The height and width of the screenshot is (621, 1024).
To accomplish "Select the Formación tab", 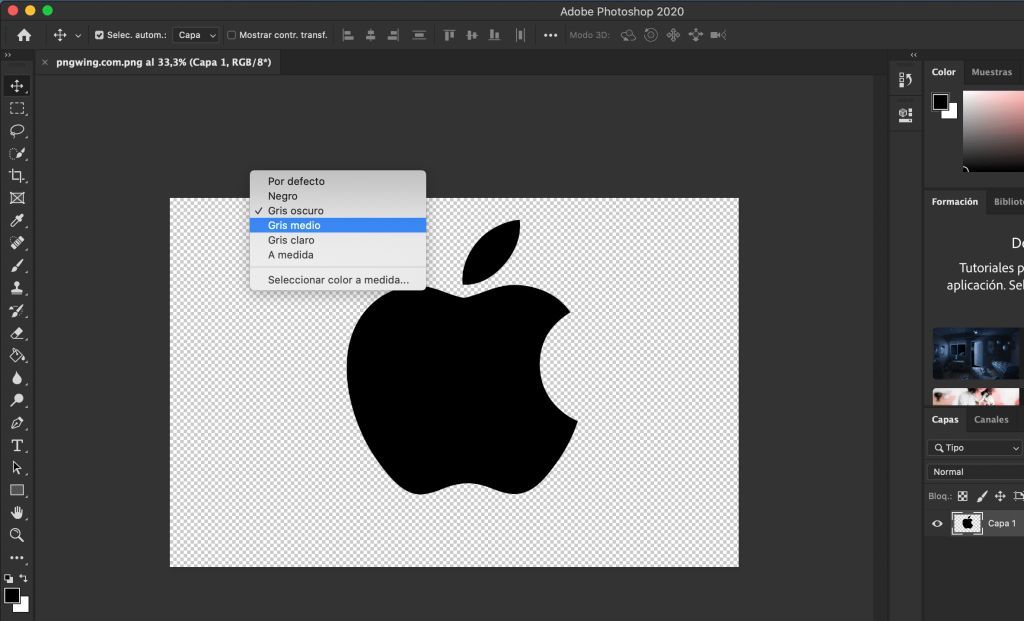I will point(954,202).
